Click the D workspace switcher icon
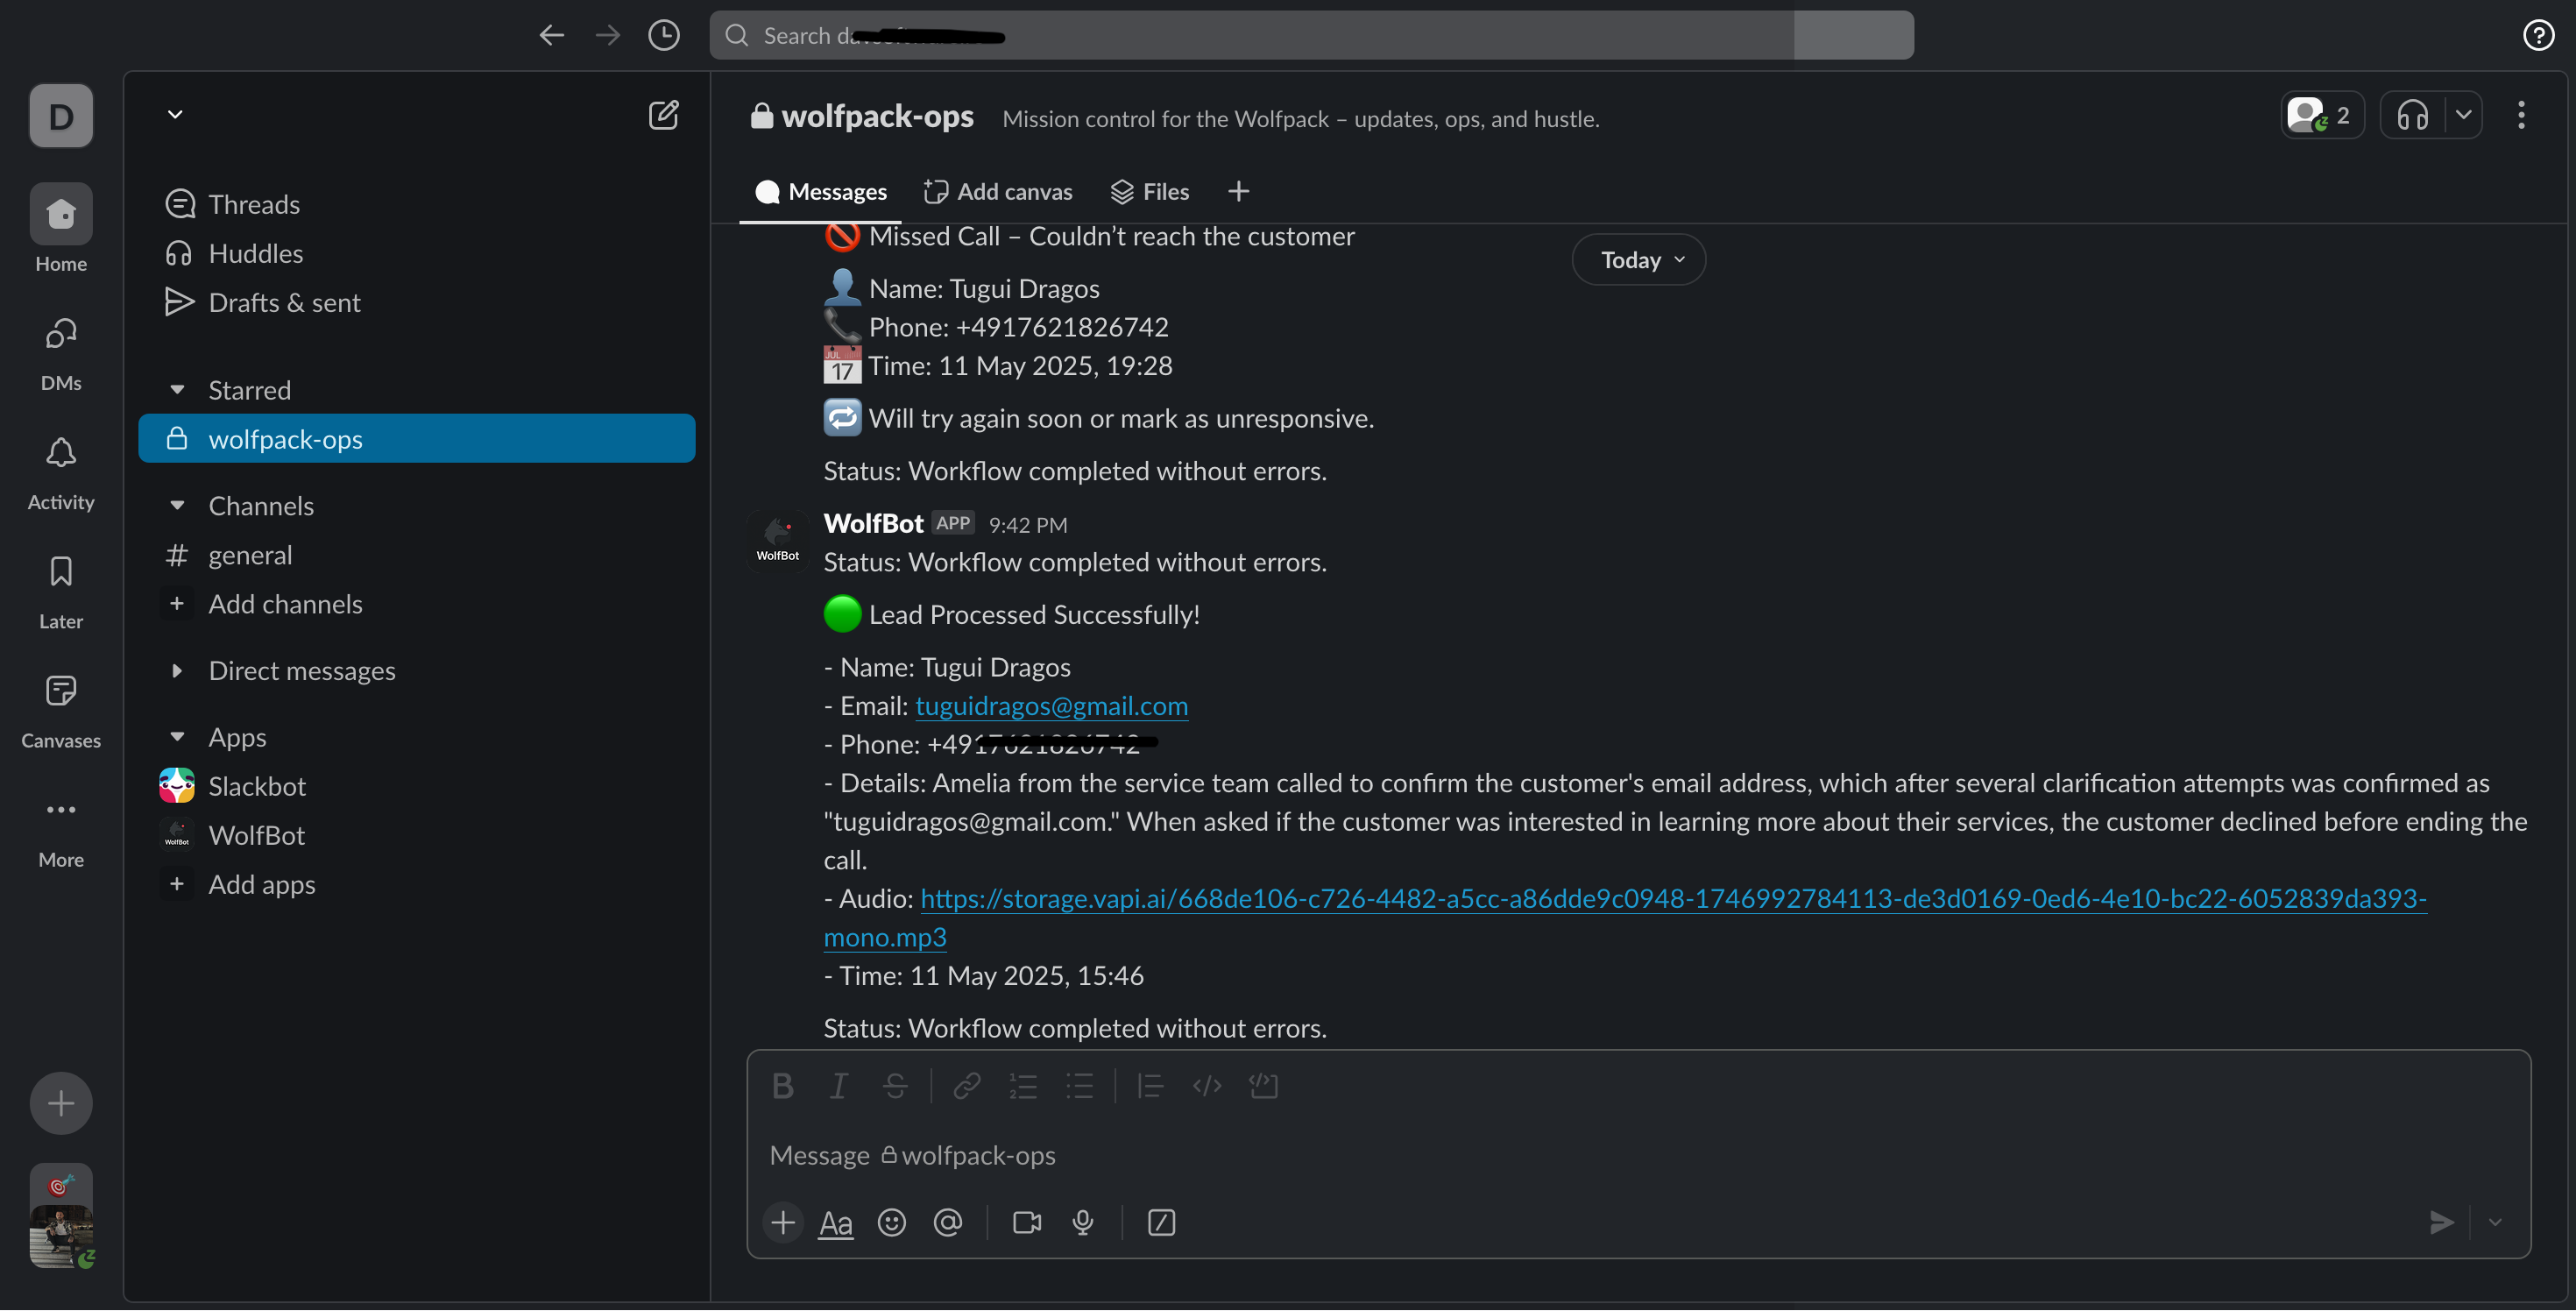 pos(61,116)
